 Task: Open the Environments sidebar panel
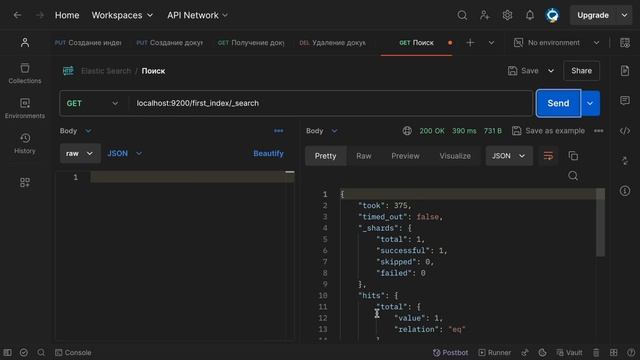(x=24, y=109)
